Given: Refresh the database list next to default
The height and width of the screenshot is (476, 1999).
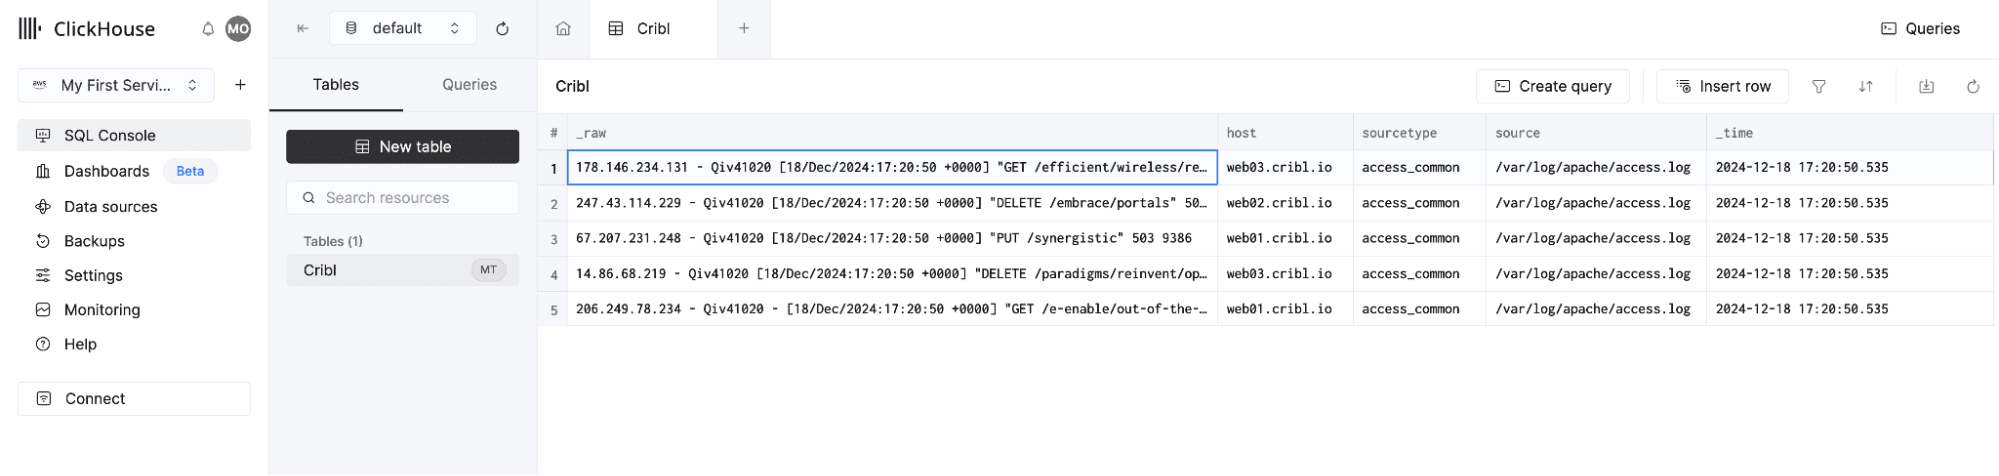Looking at the screenshot, I should click(502, 29).
